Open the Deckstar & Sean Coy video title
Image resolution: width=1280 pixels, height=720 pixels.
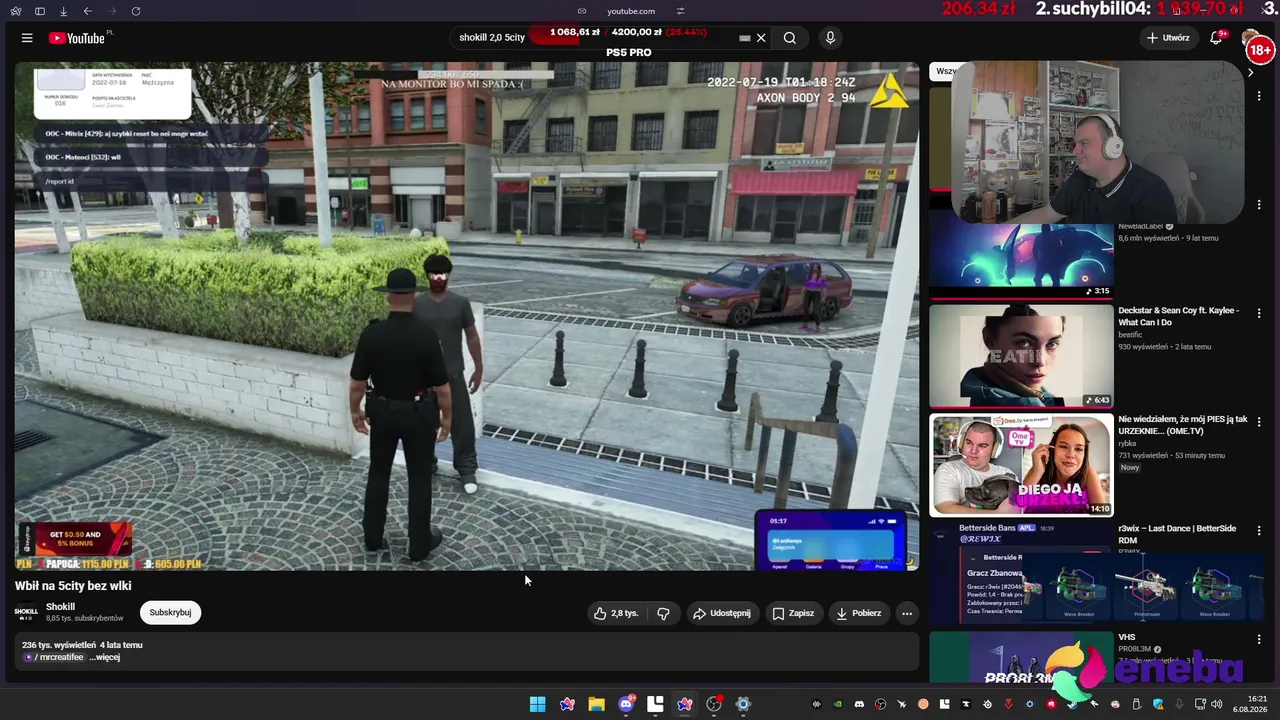click(1178, 317)
